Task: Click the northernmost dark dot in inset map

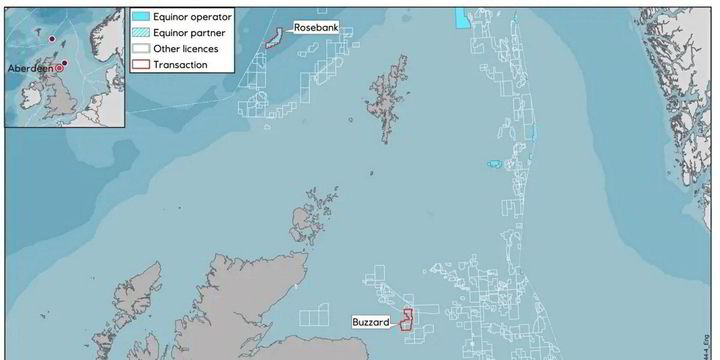Action: click(x=52, y=39)
